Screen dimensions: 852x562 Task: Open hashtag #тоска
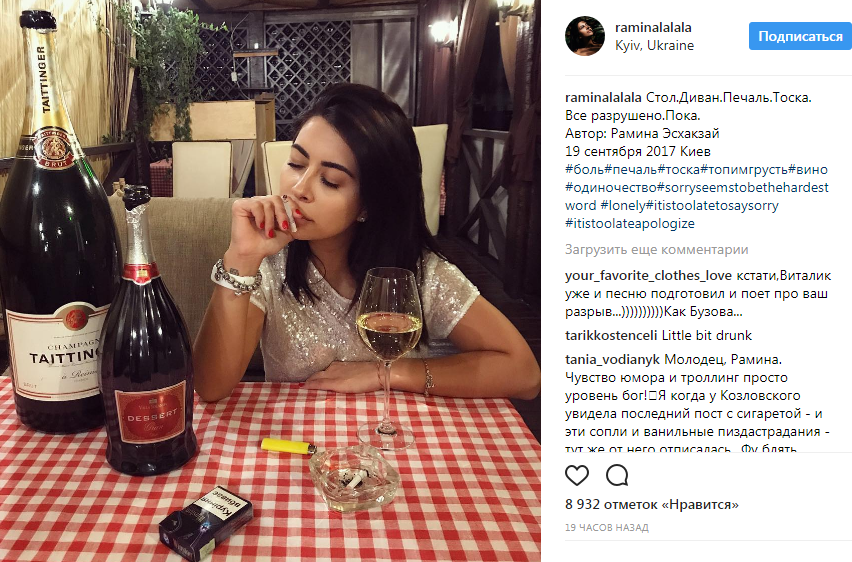click(x=679, y=170)
